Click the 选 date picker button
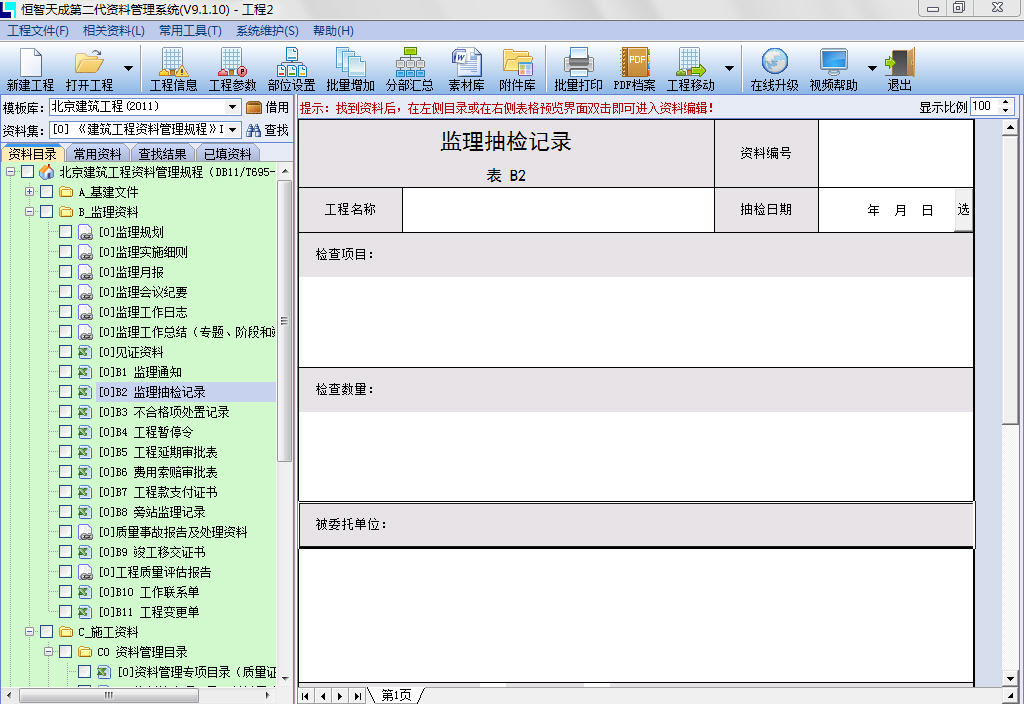 pos(963,209)
